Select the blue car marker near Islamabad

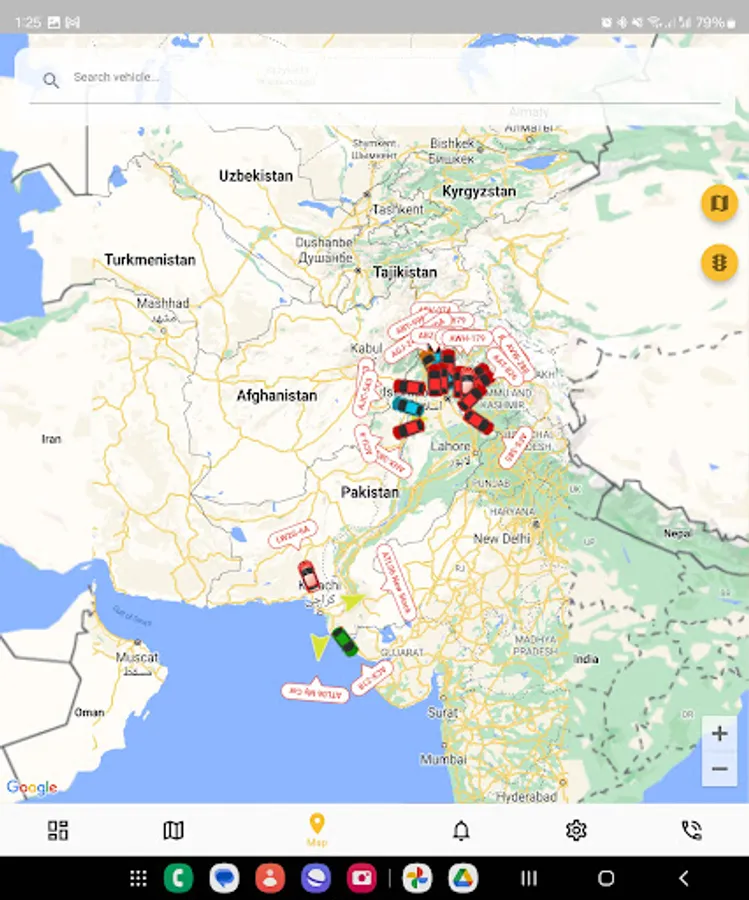tap(408, 406)
